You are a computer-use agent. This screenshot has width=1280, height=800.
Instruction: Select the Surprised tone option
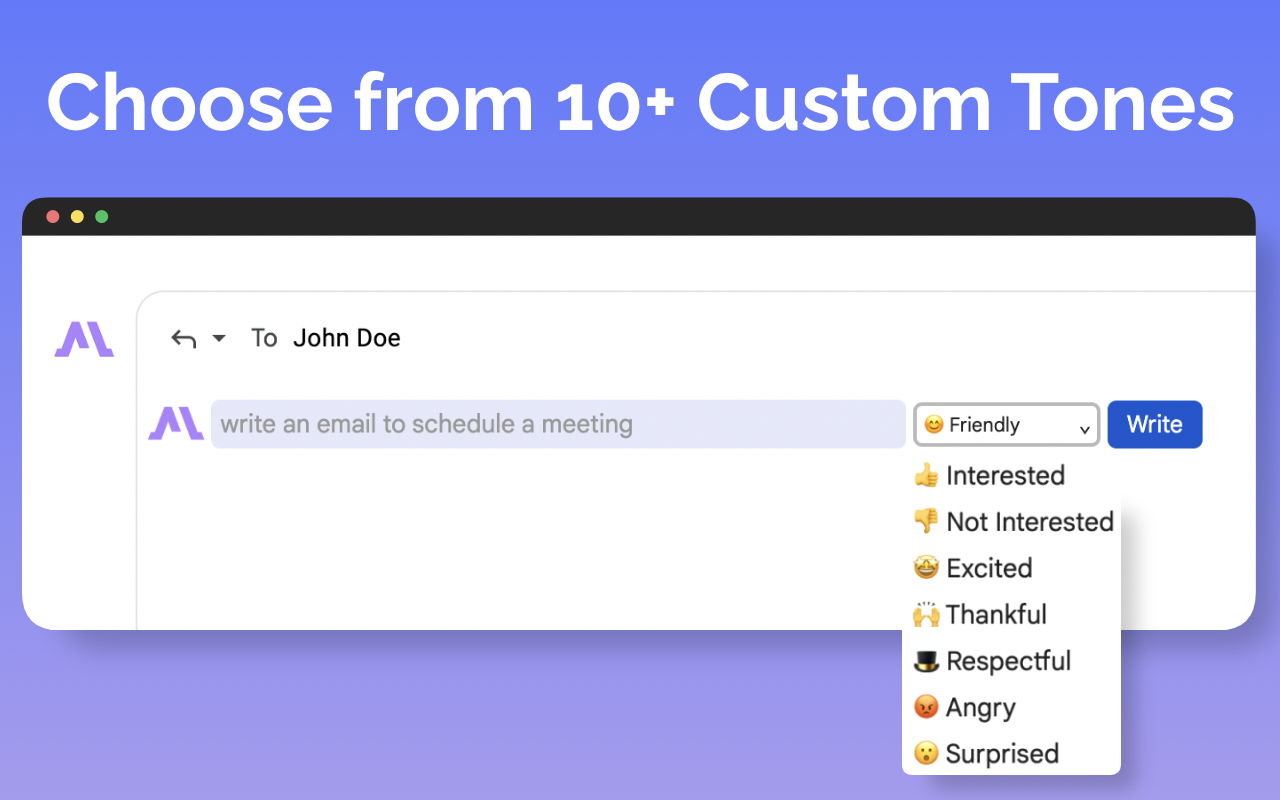tap(986, 753)
